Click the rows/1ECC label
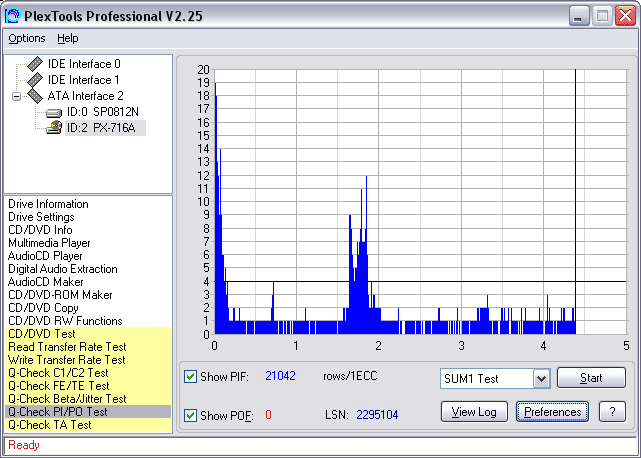The height and width of the screenshot is (458, 641). pos(350,376)
